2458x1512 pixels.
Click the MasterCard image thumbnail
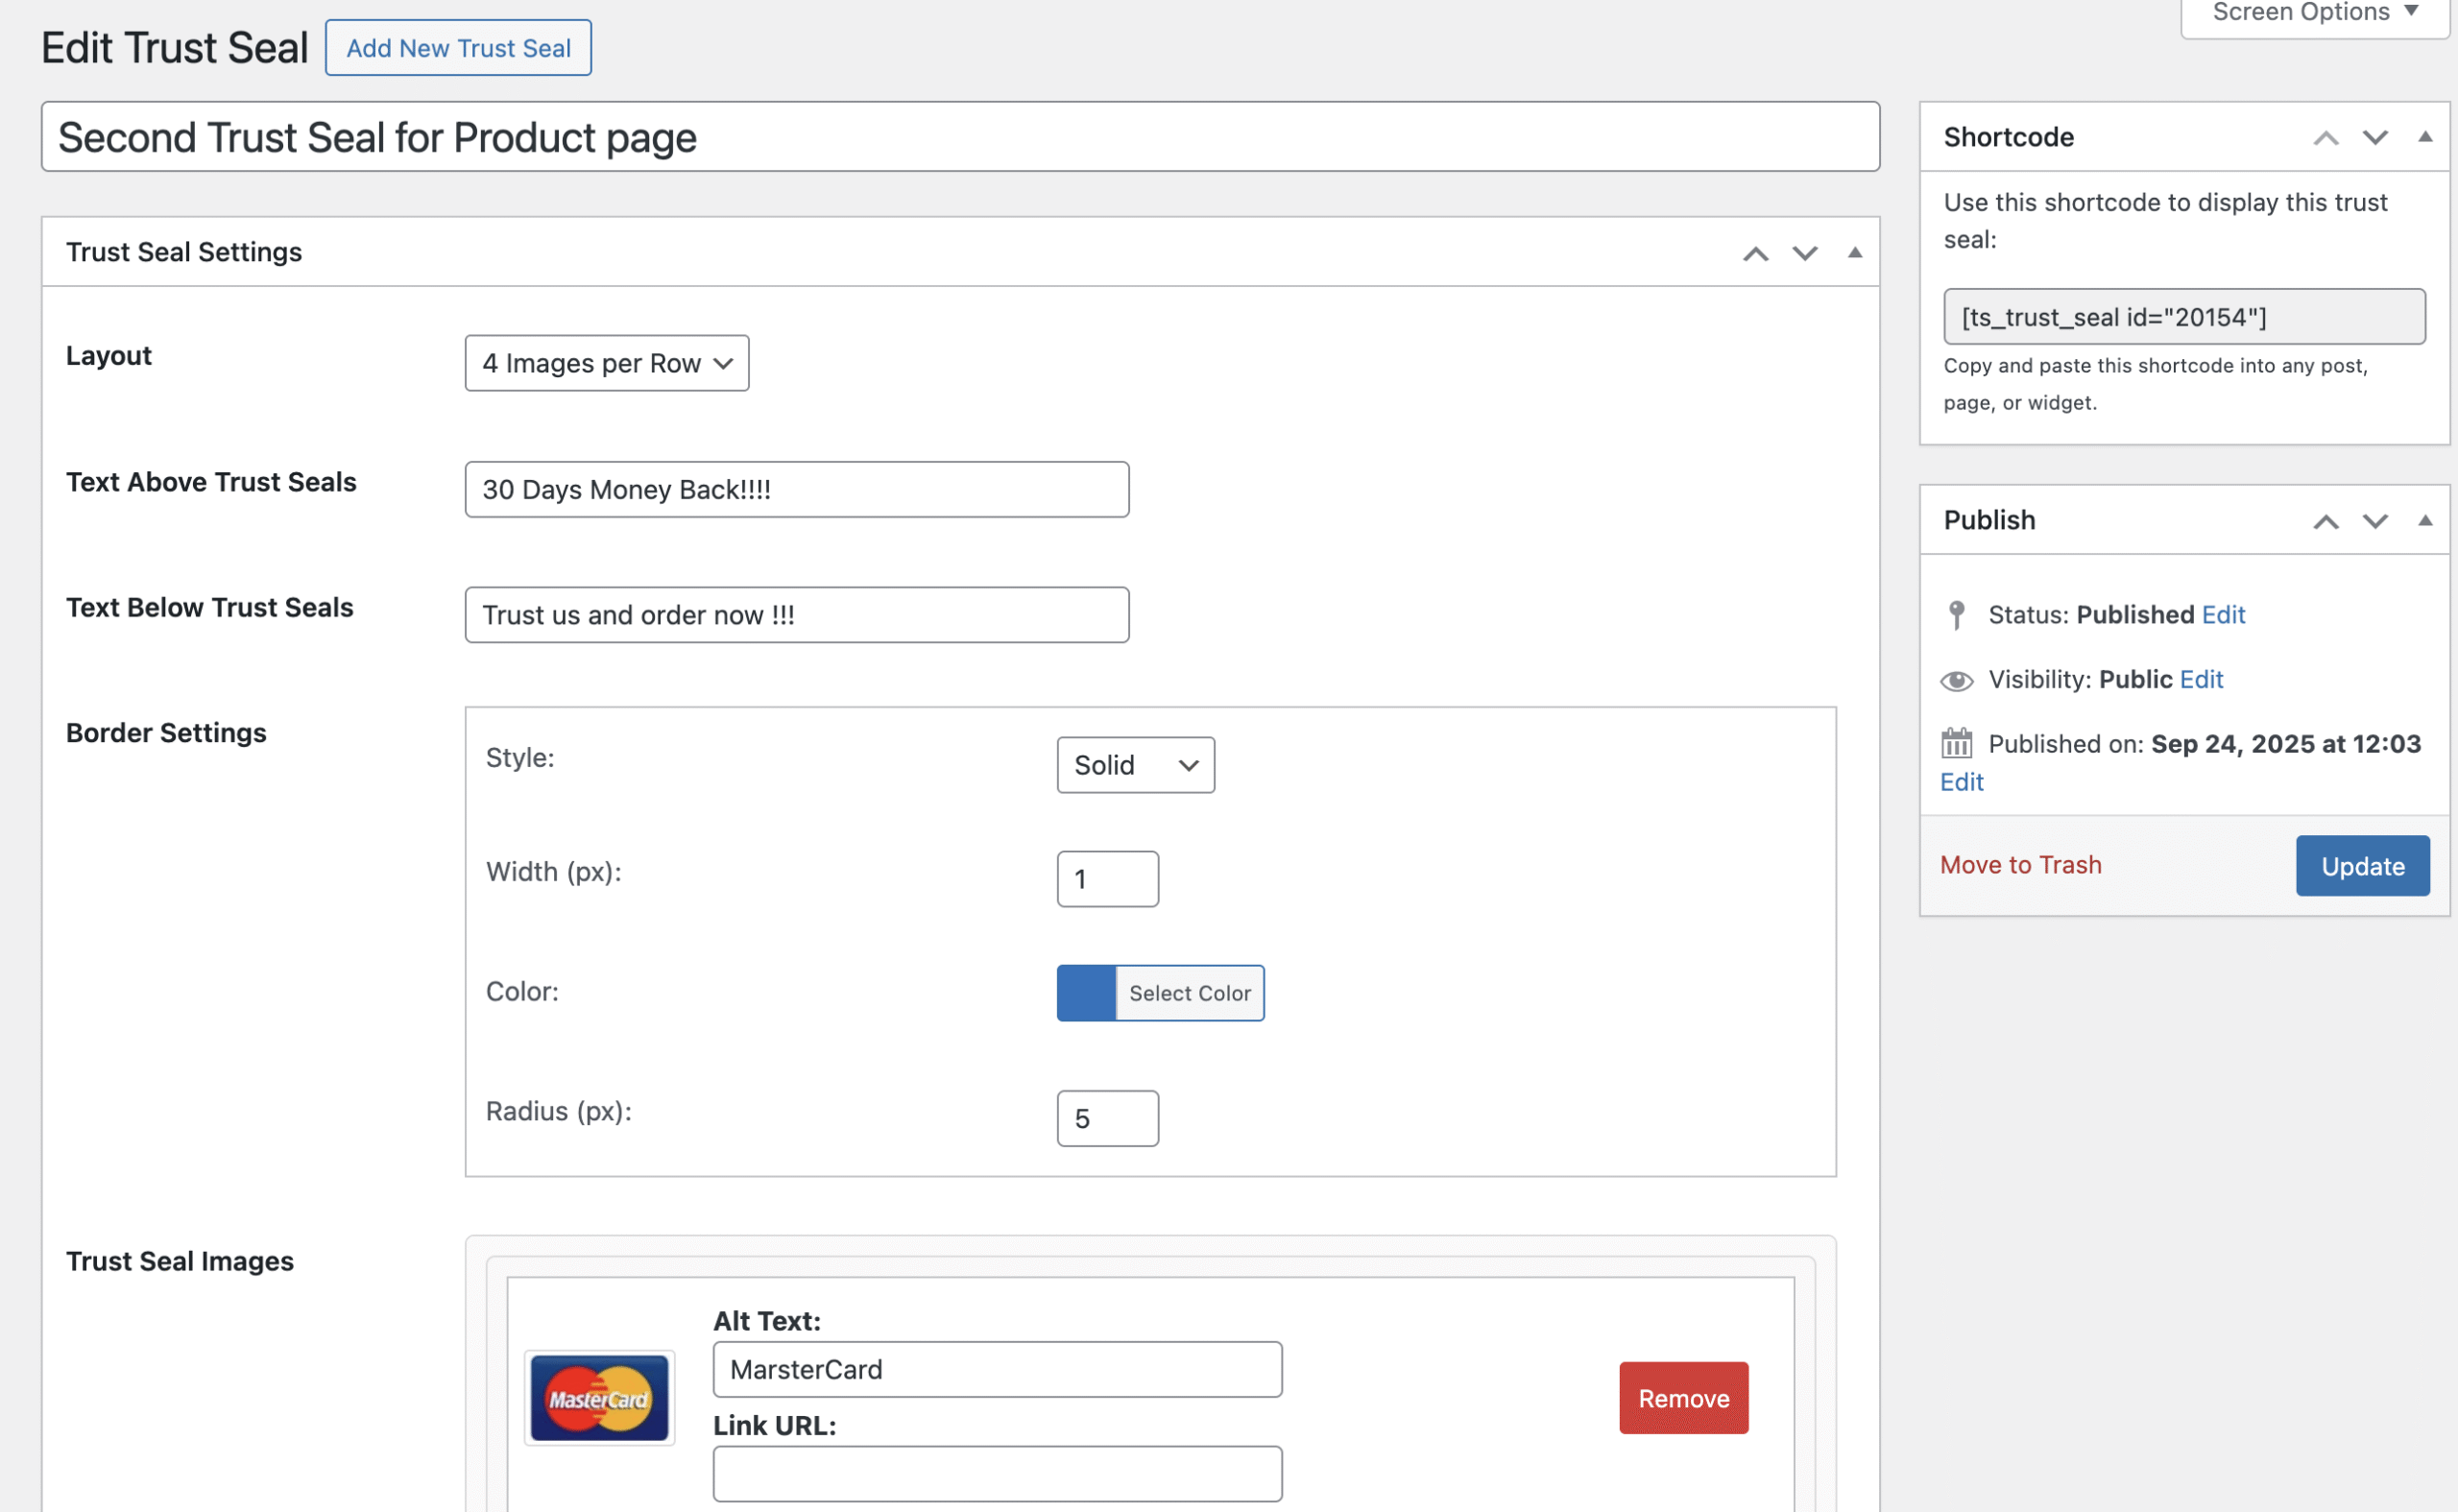tap(599, 1397)
